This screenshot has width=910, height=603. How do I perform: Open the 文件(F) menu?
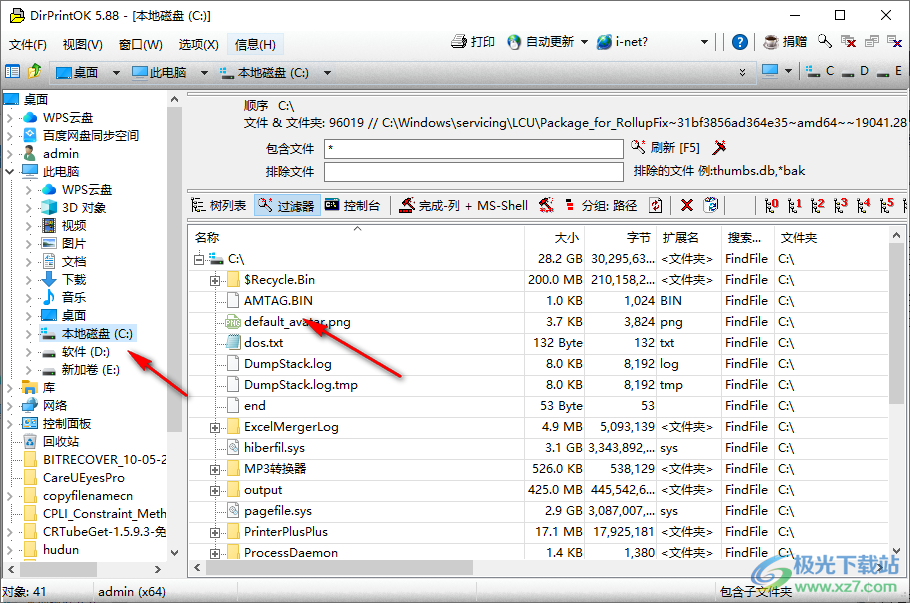(x=28, y=45)
